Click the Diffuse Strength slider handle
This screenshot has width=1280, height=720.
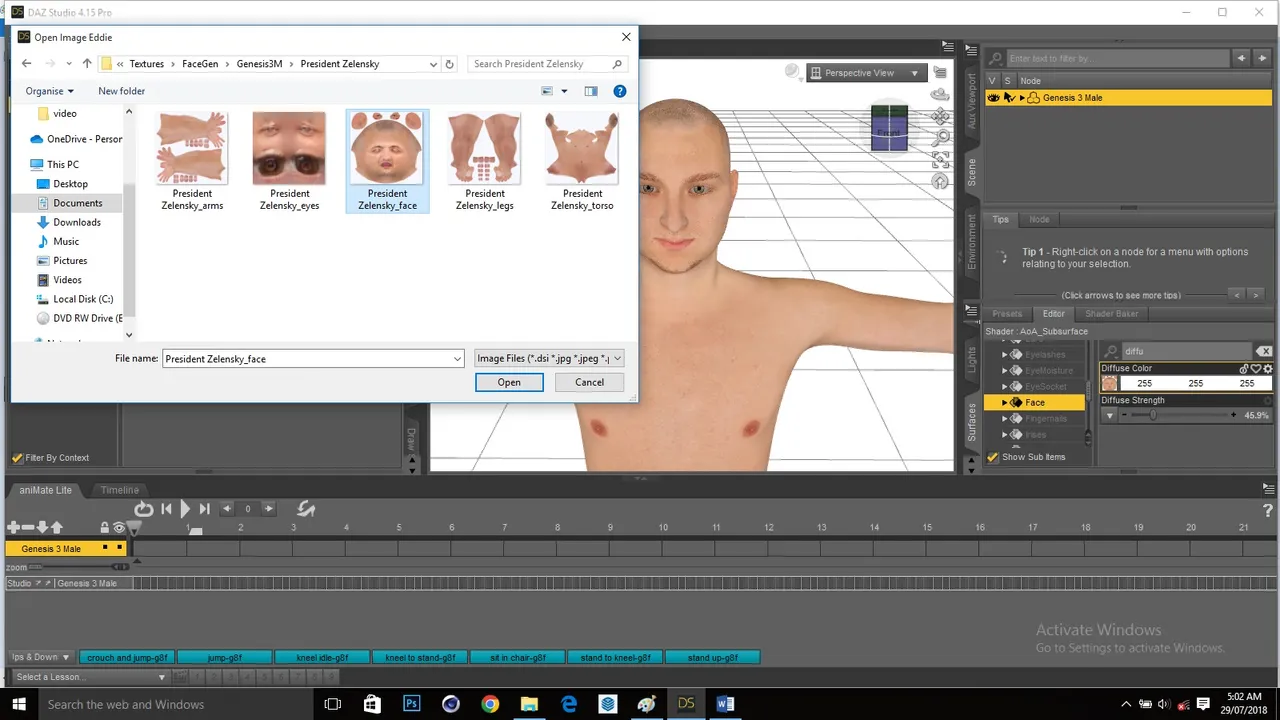pos(1153,415)
